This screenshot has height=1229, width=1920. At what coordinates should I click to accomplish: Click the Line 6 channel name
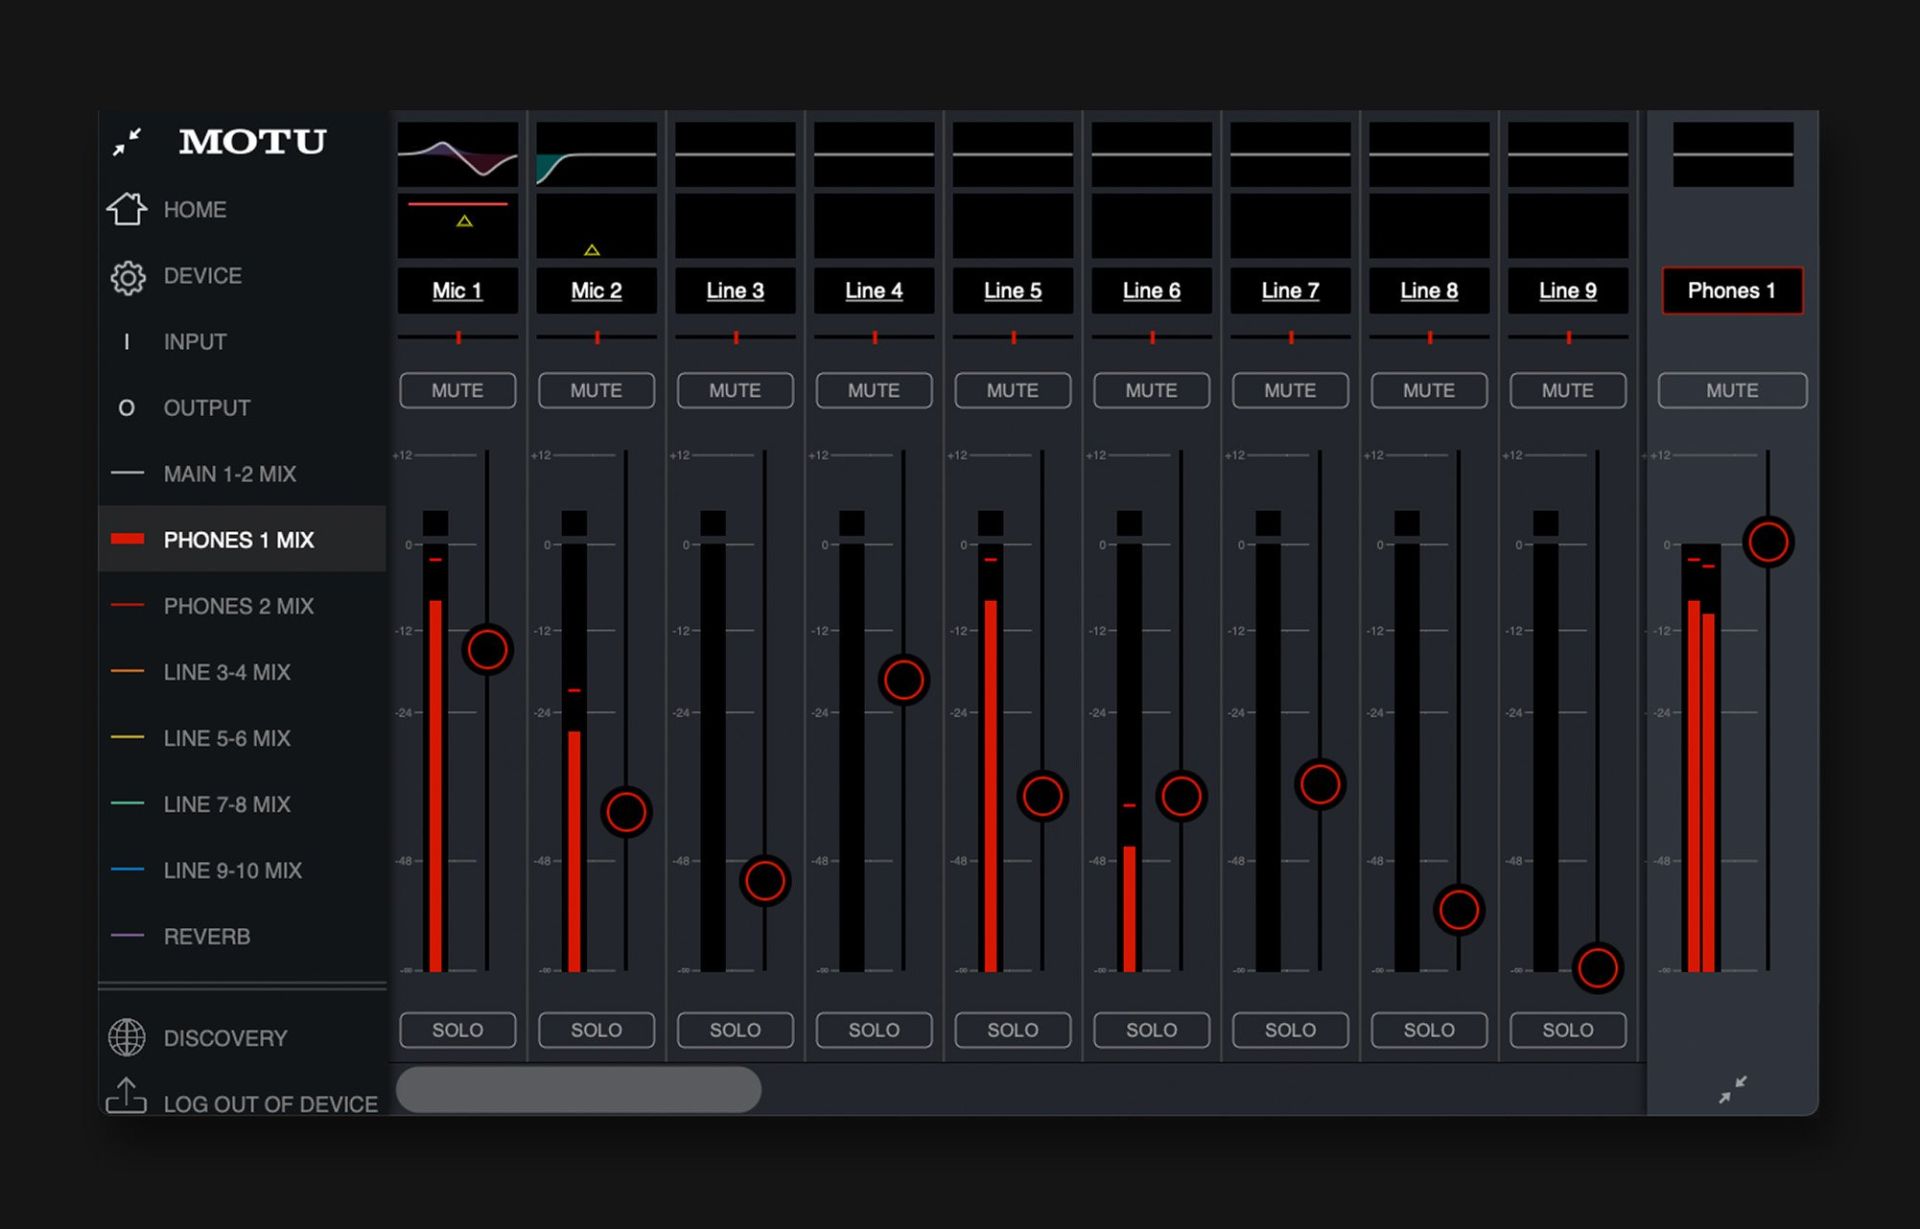pos(1152,291)
